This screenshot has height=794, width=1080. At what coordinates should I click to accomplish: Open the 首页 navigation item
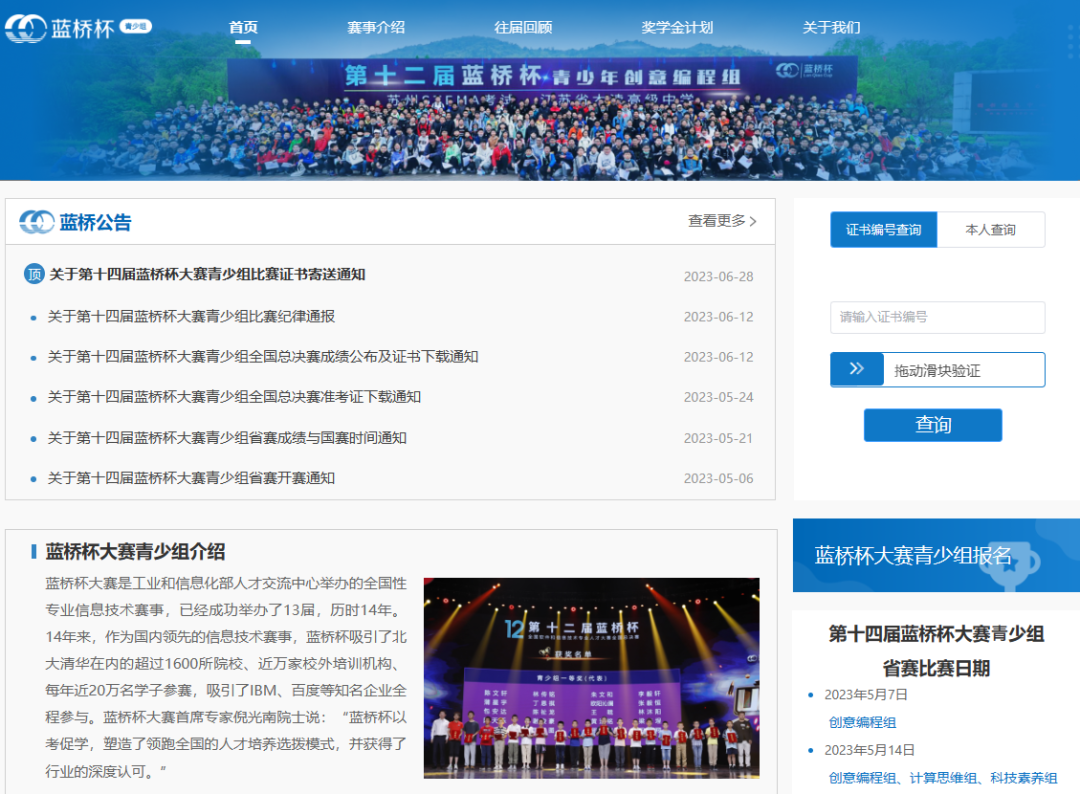(x=243, y=28)
